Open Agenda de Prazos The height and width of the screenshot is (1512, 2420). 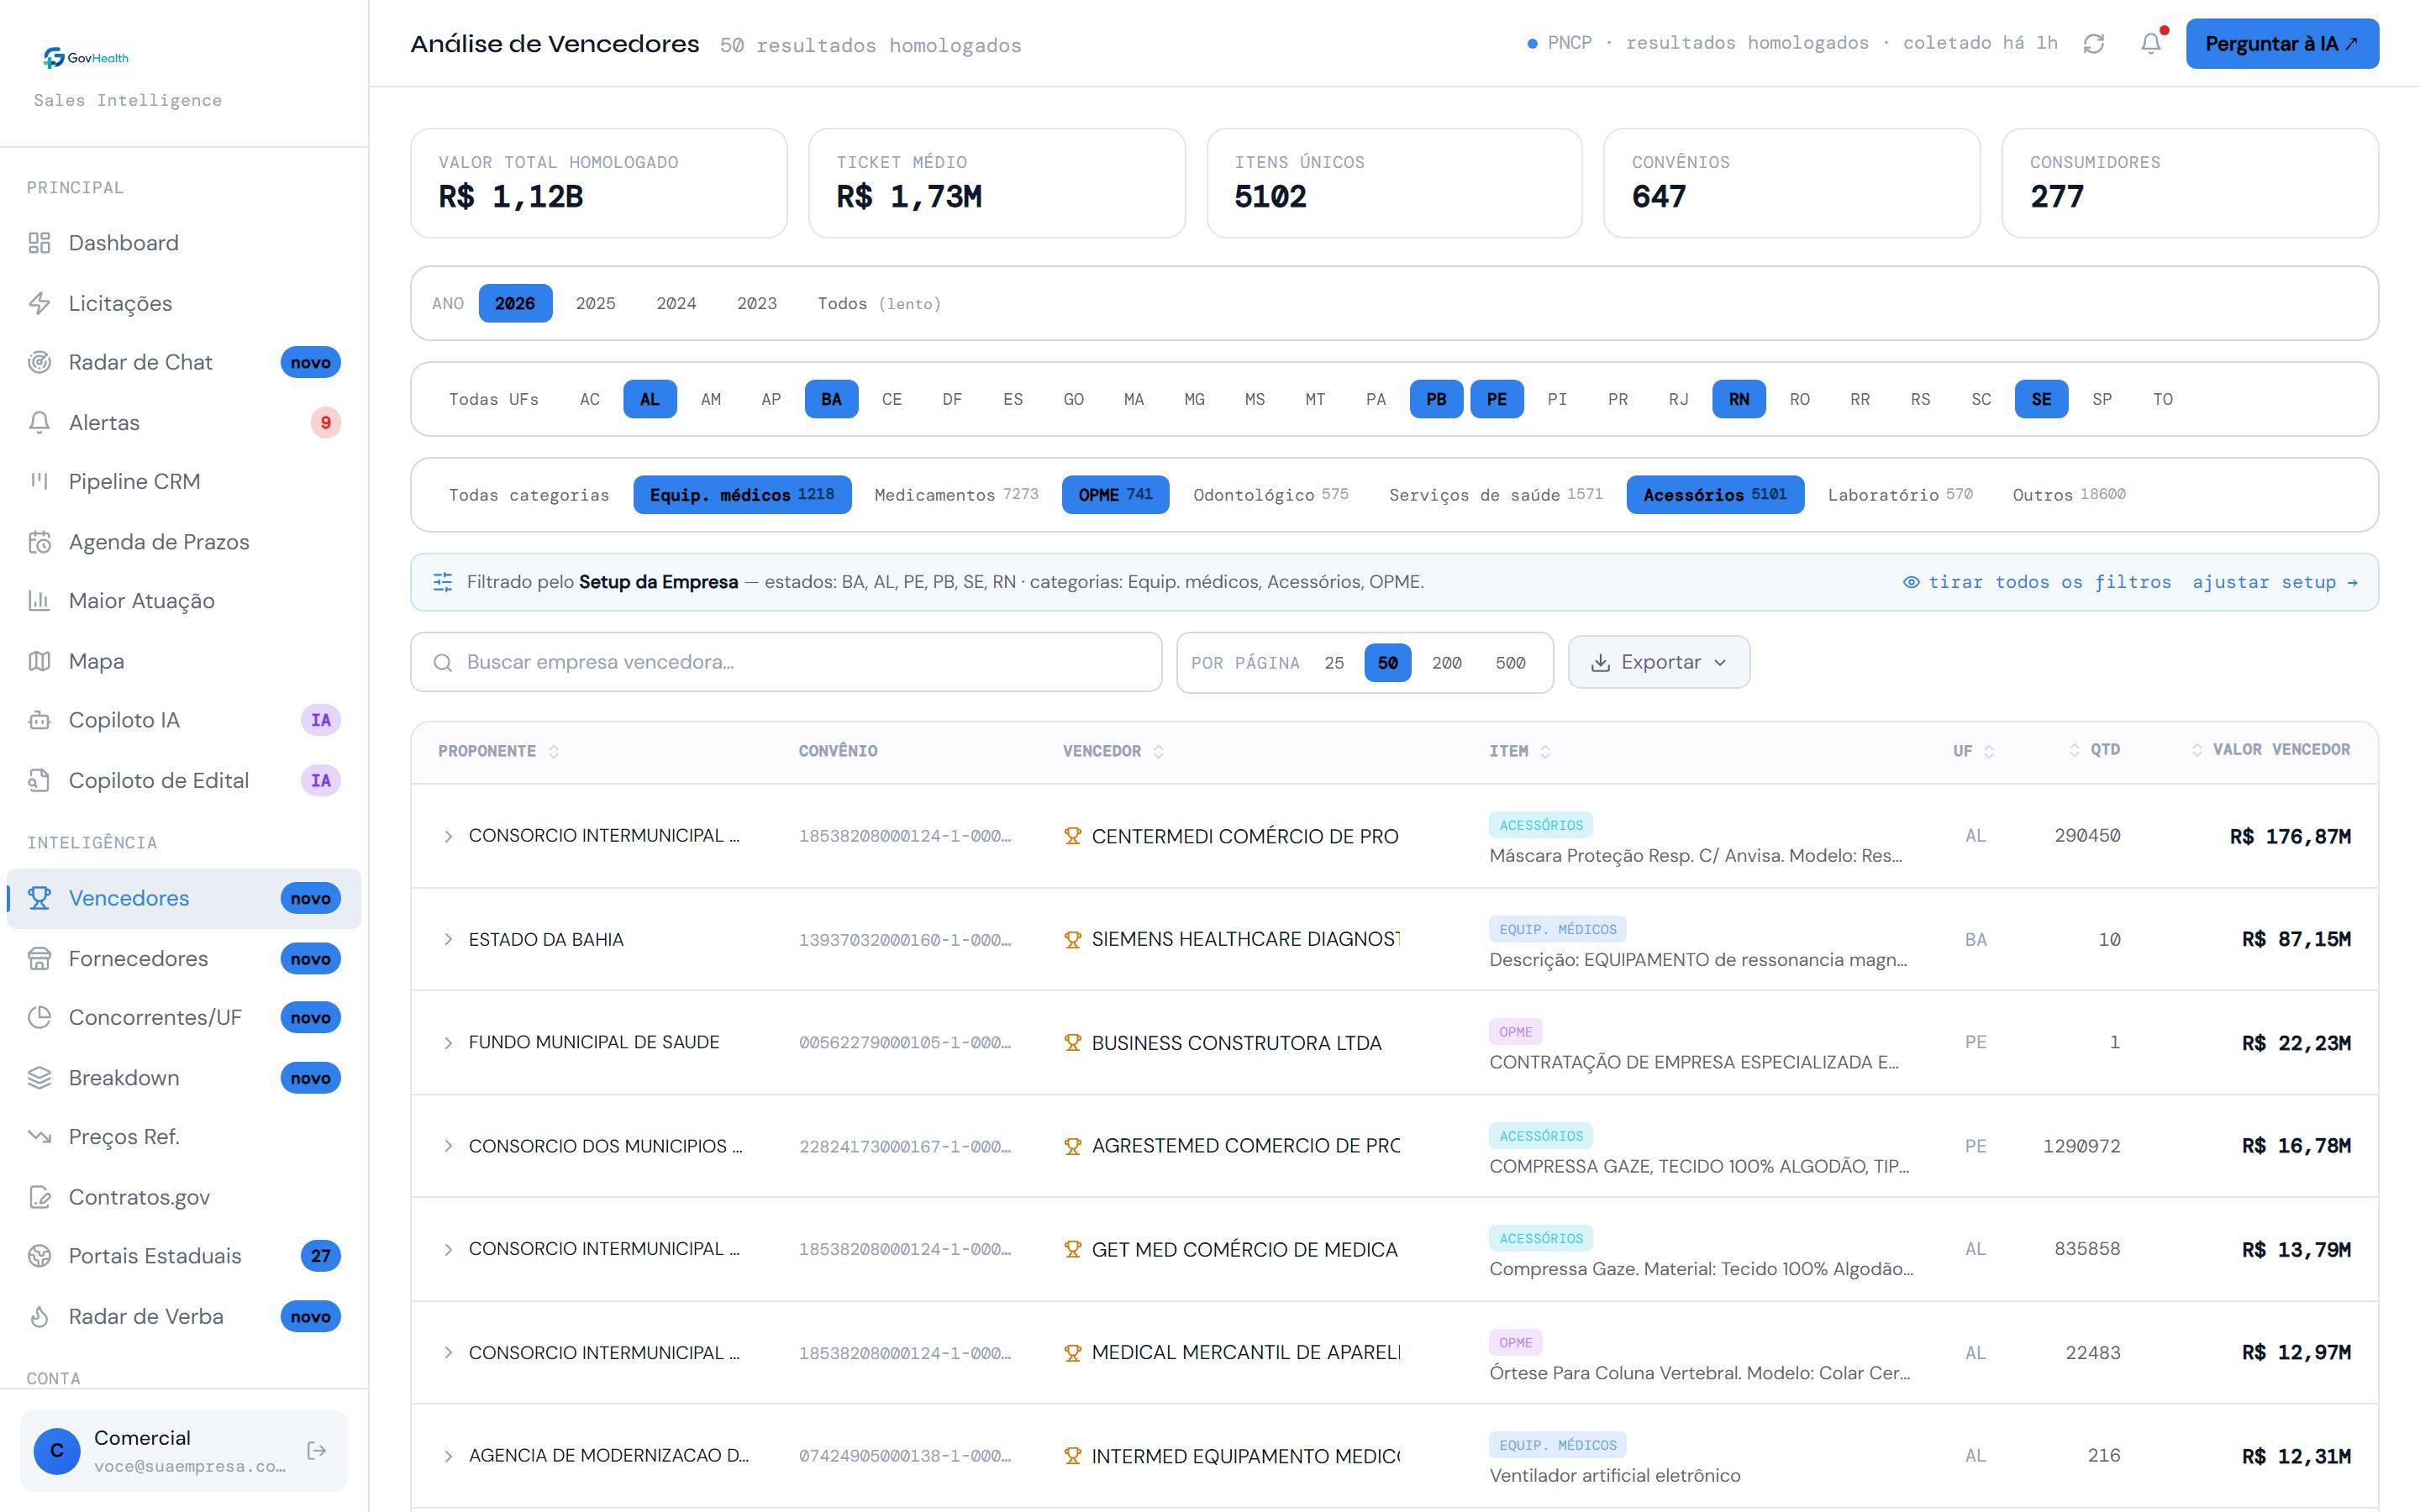[184, 542]
